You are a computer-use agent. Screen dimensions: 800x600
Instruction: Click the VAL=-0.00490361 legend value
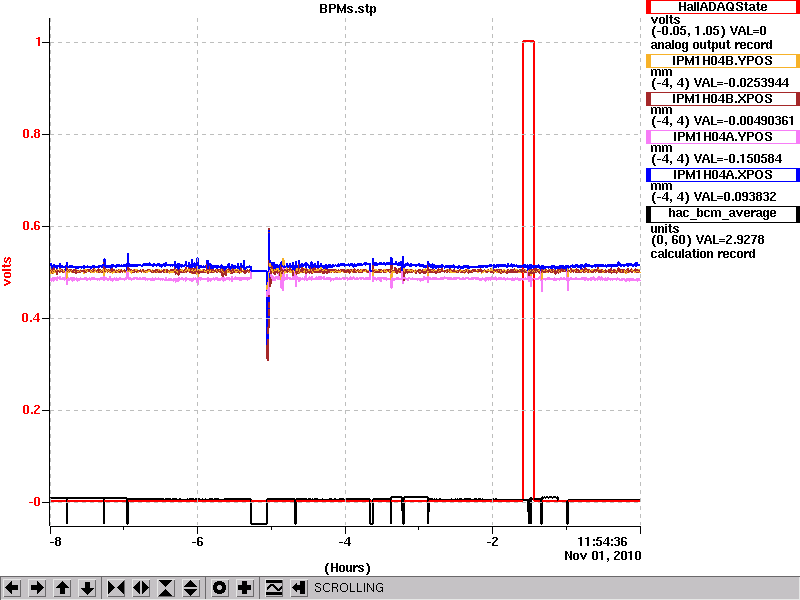click(744, 121)
